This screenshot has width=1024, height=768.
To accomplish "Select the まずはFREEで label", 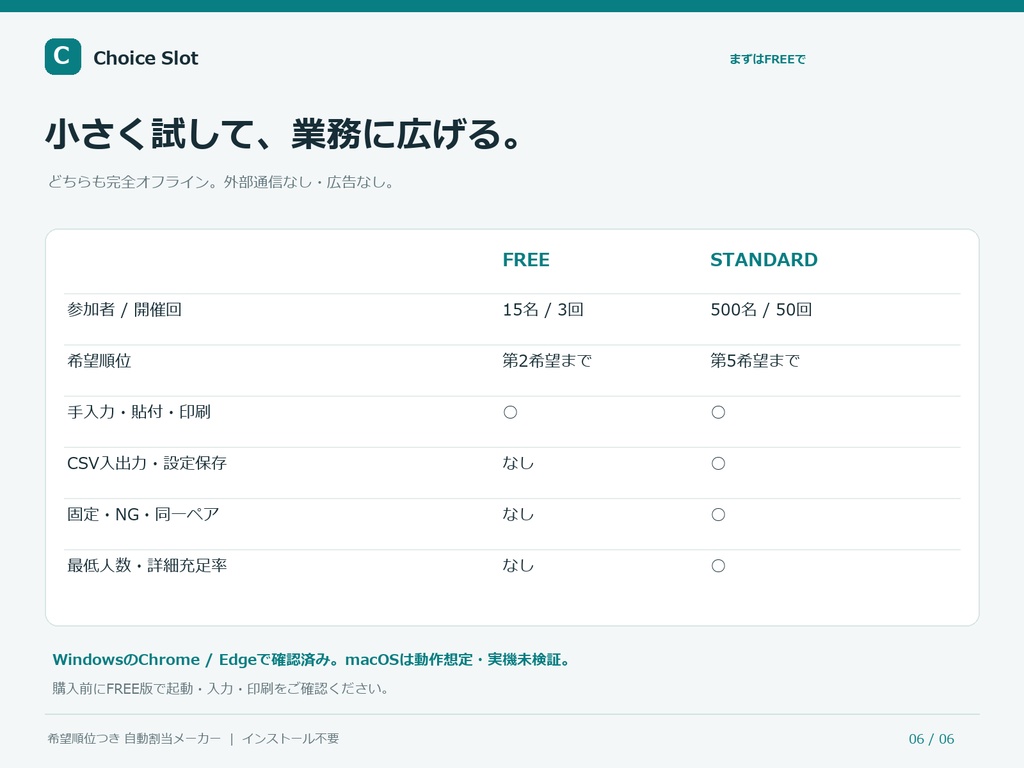I will (767, 59).
